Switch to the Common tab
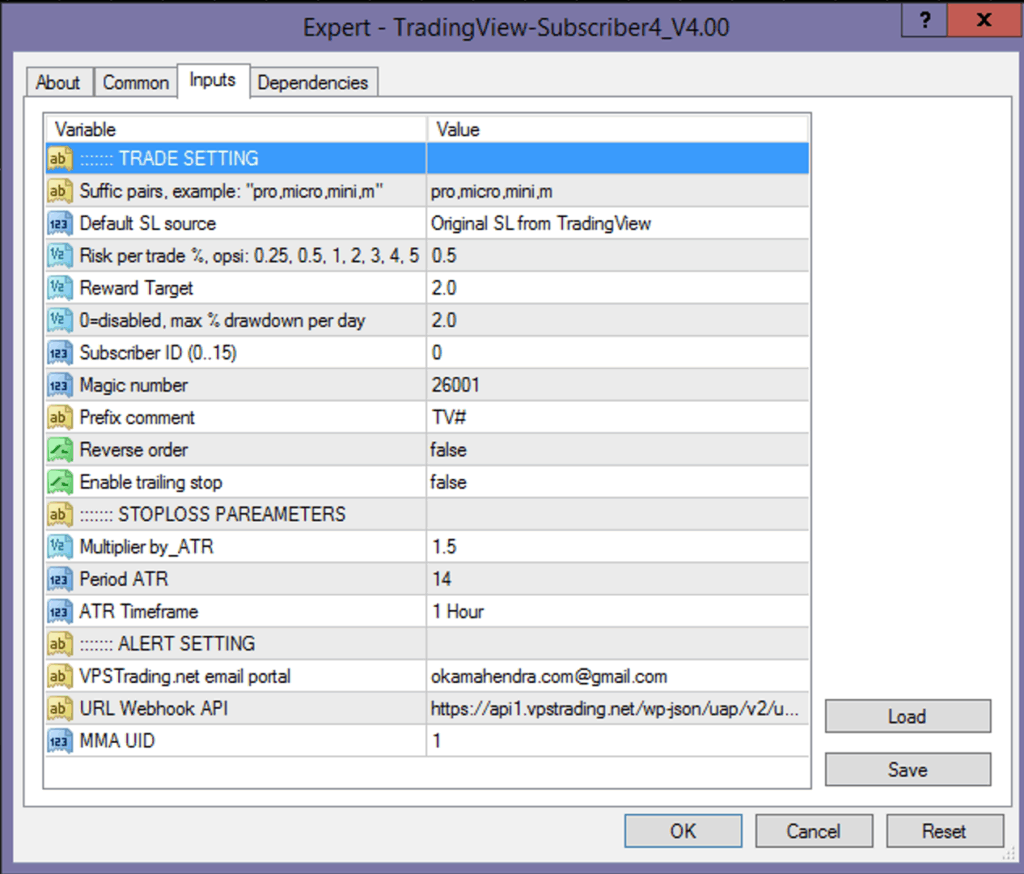1024x874 pixels. (136, 82)
